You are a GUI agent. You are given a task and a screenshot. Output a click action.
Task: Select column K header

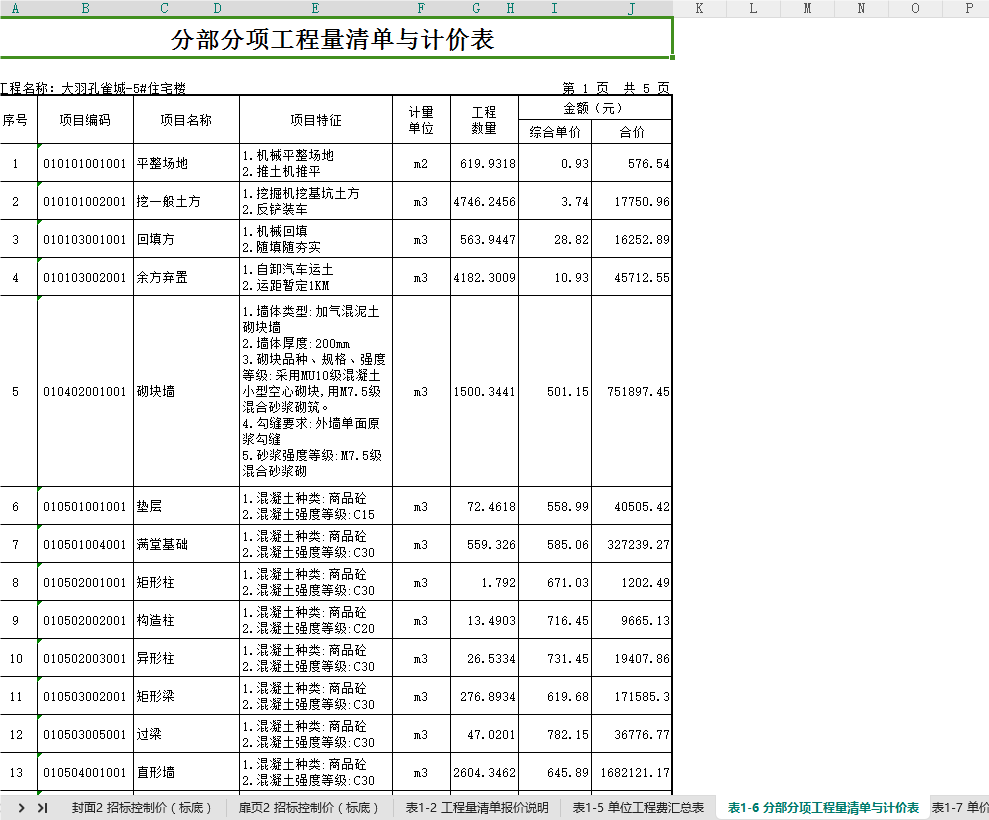click(x=699, y=8)
